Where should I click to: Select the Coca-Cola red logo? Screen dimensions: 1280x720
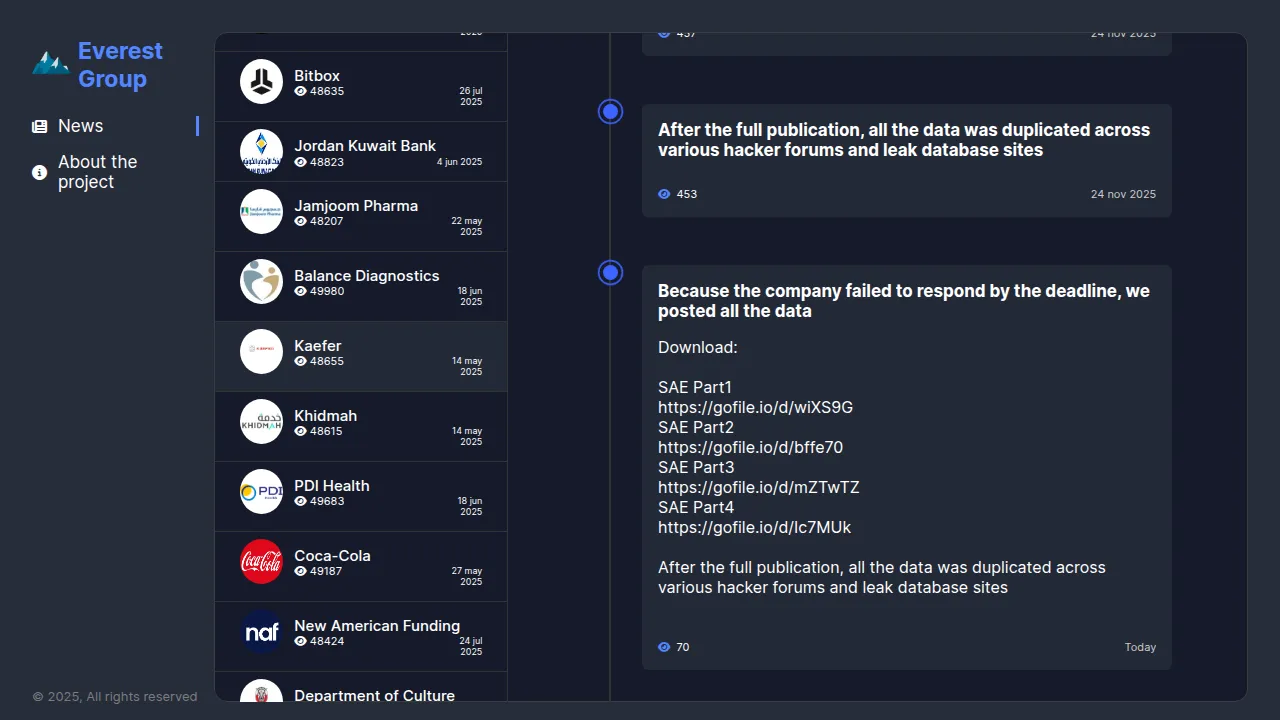(x=261, y=562)
